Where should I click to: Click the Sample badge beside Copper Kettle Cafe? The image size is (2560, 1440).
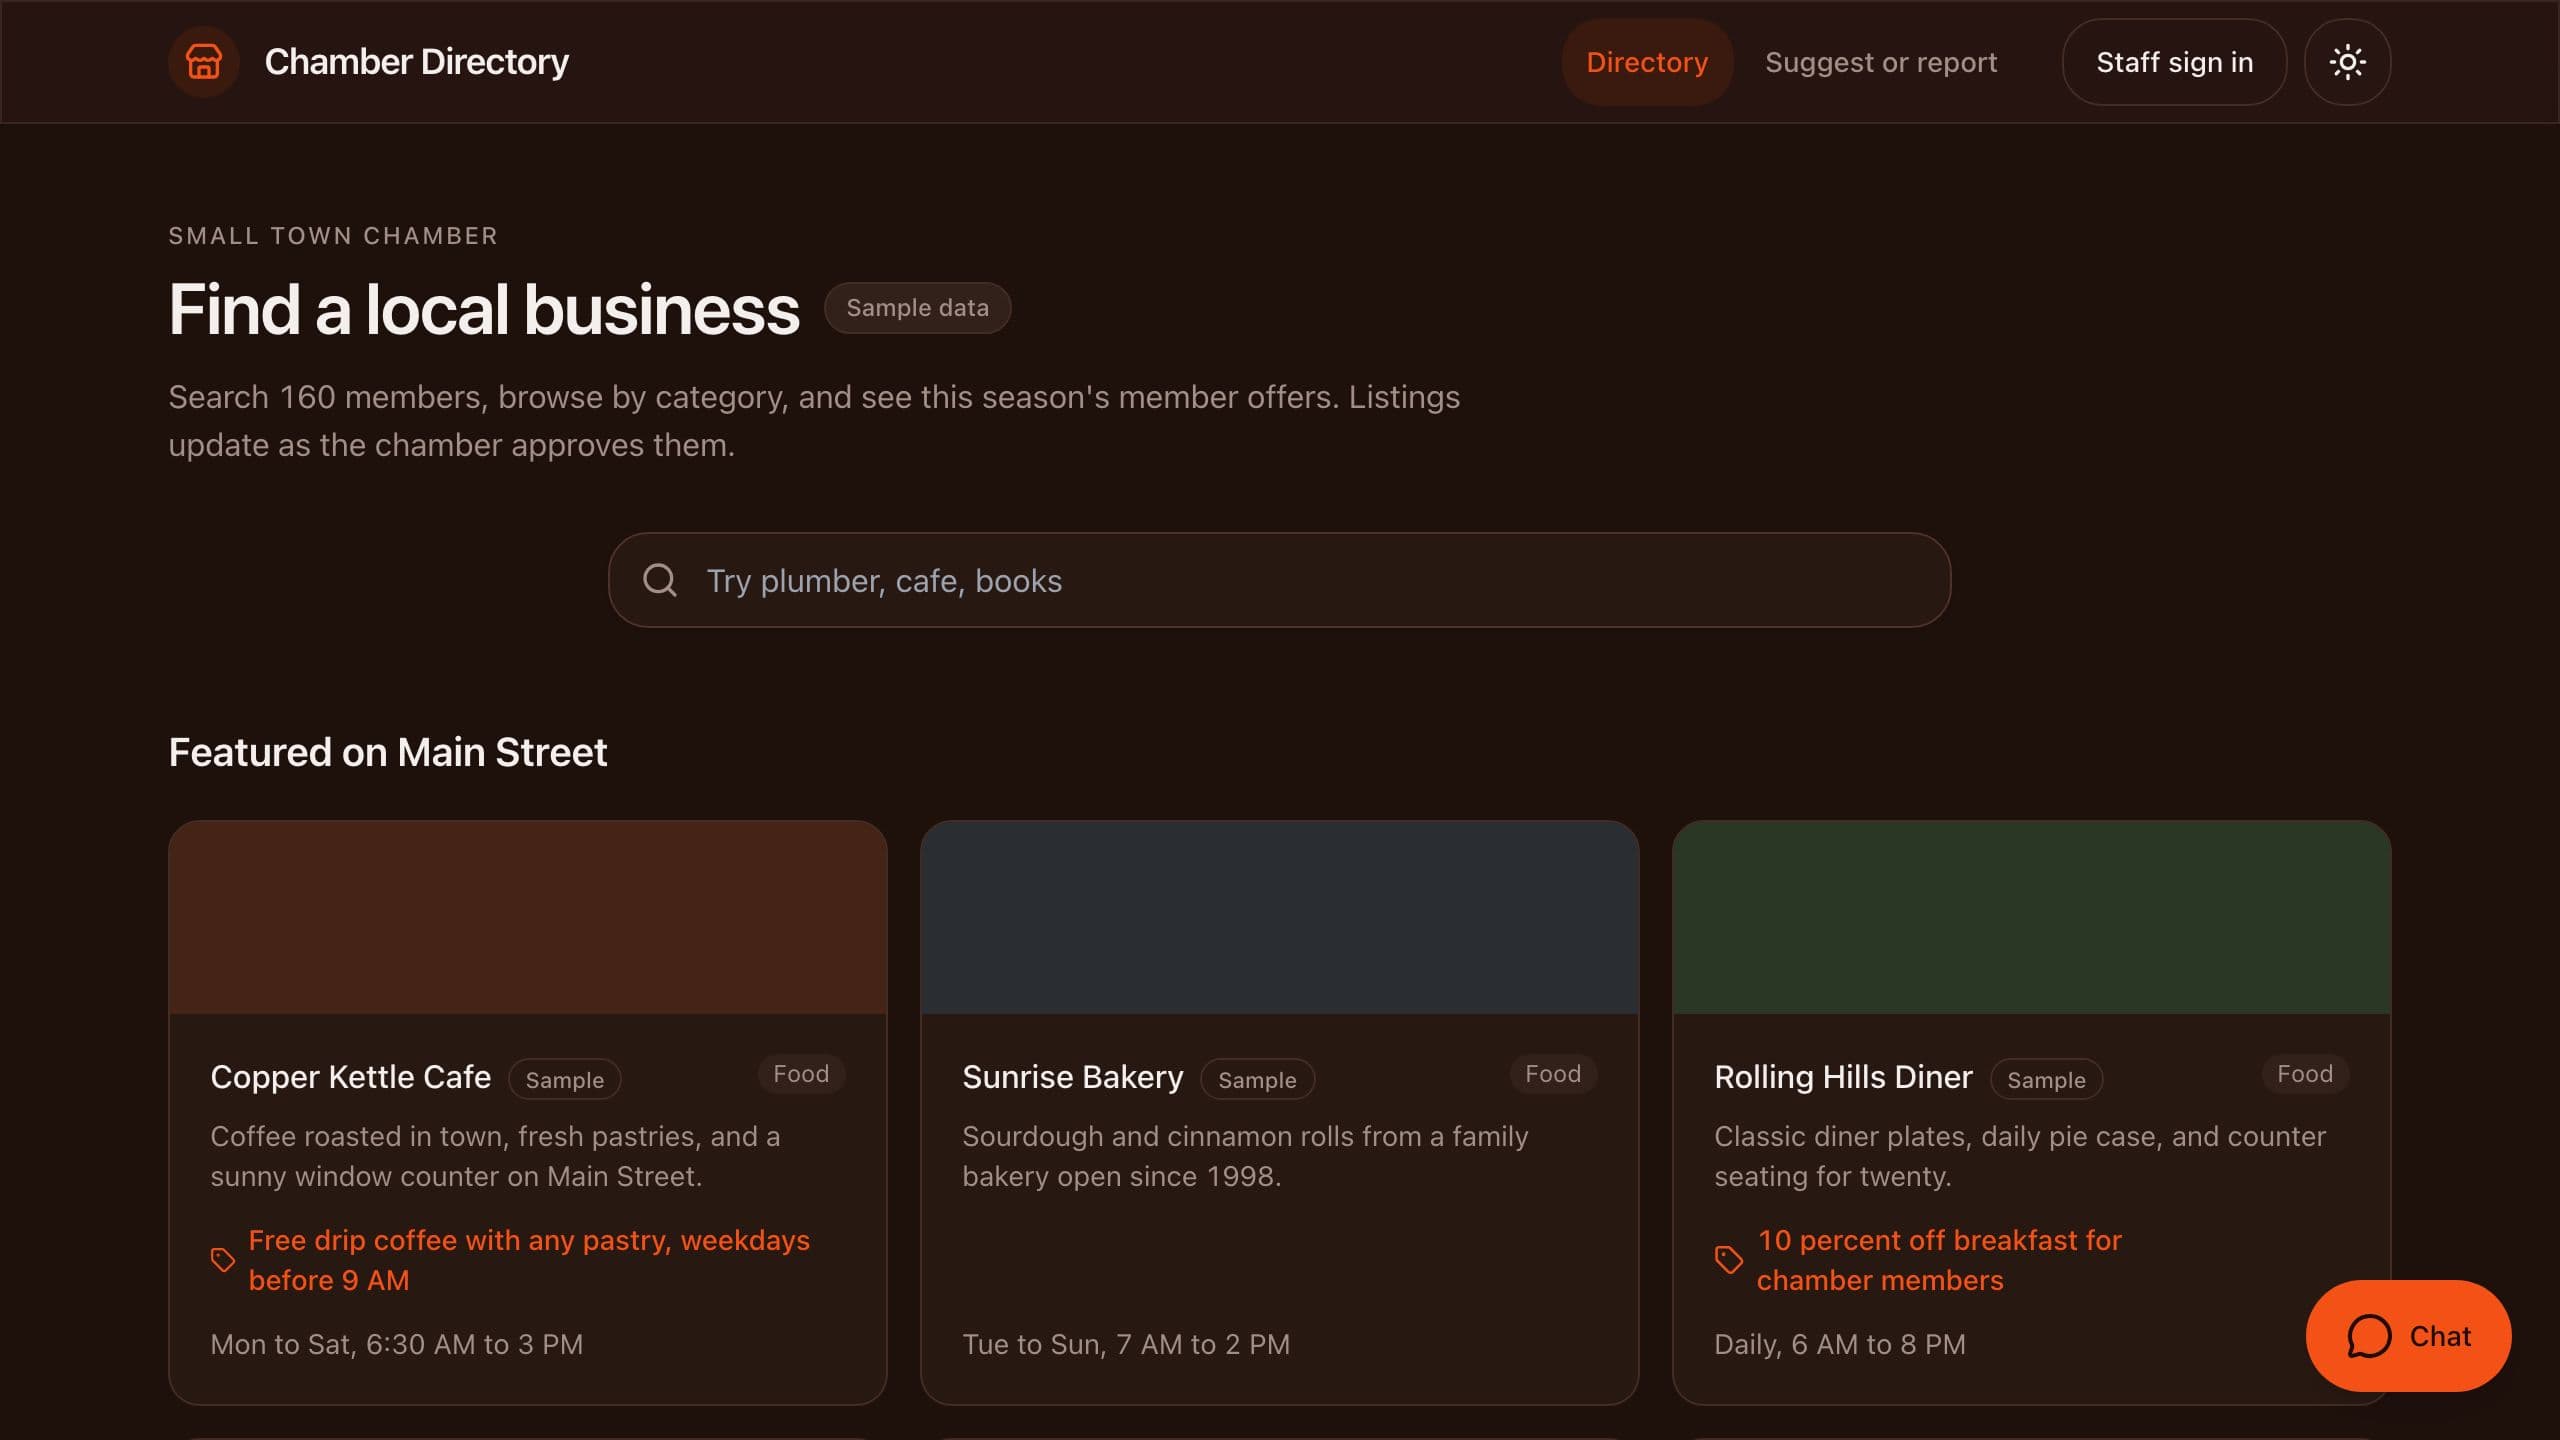(x=565, y=1080)
